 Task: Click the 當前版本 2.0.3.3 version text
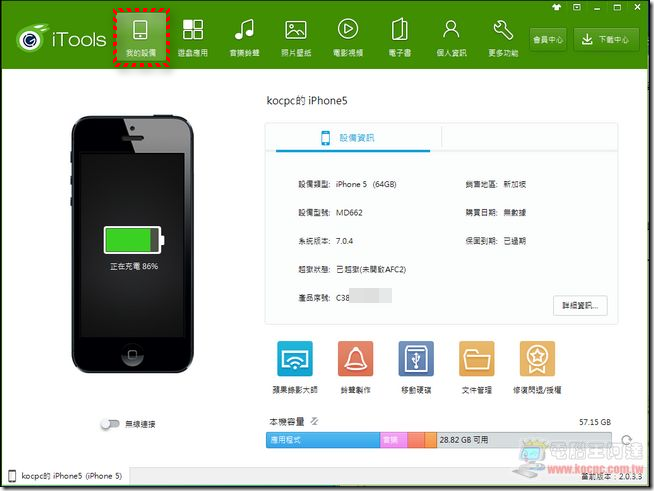611,476
